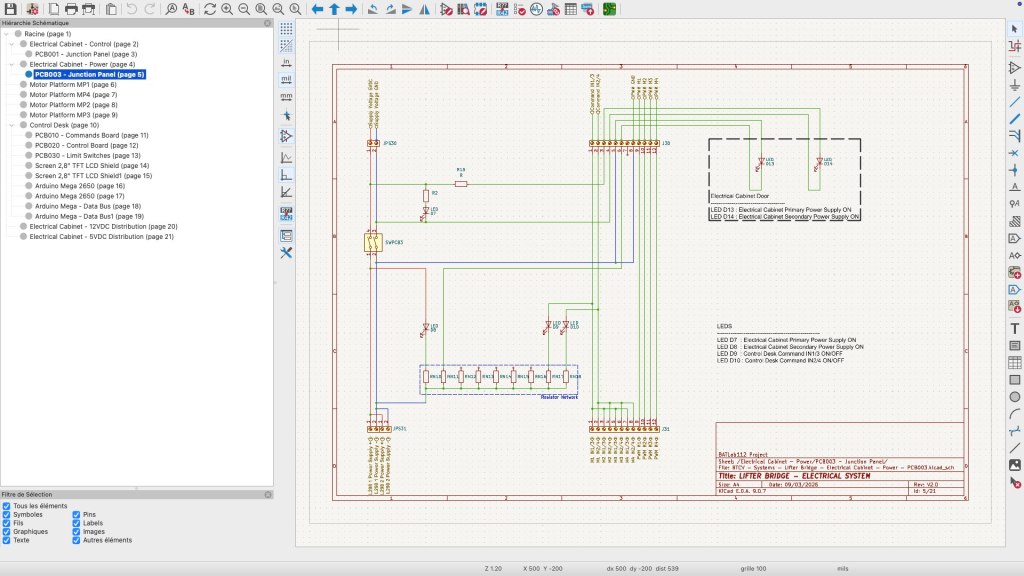Collapse the Control Desk (page 10) branch
Image resolution: width=1024 pixels, height=576 pixels.
11,125
